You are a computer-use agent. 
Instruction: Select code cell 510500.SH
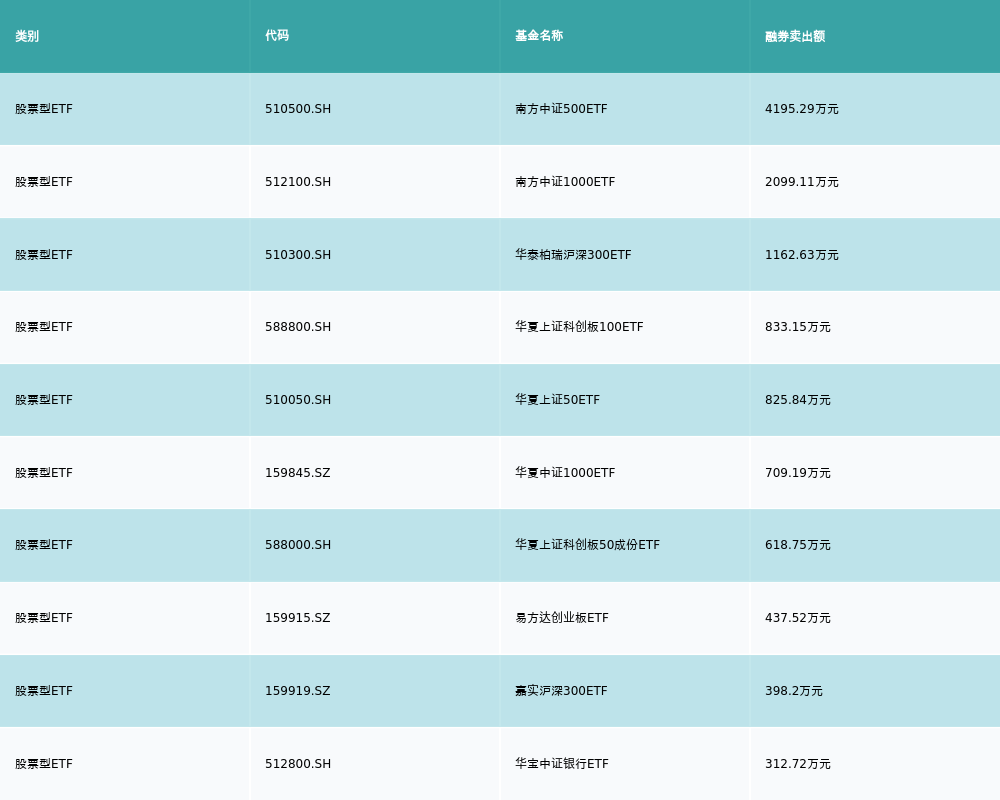[298, 109]
